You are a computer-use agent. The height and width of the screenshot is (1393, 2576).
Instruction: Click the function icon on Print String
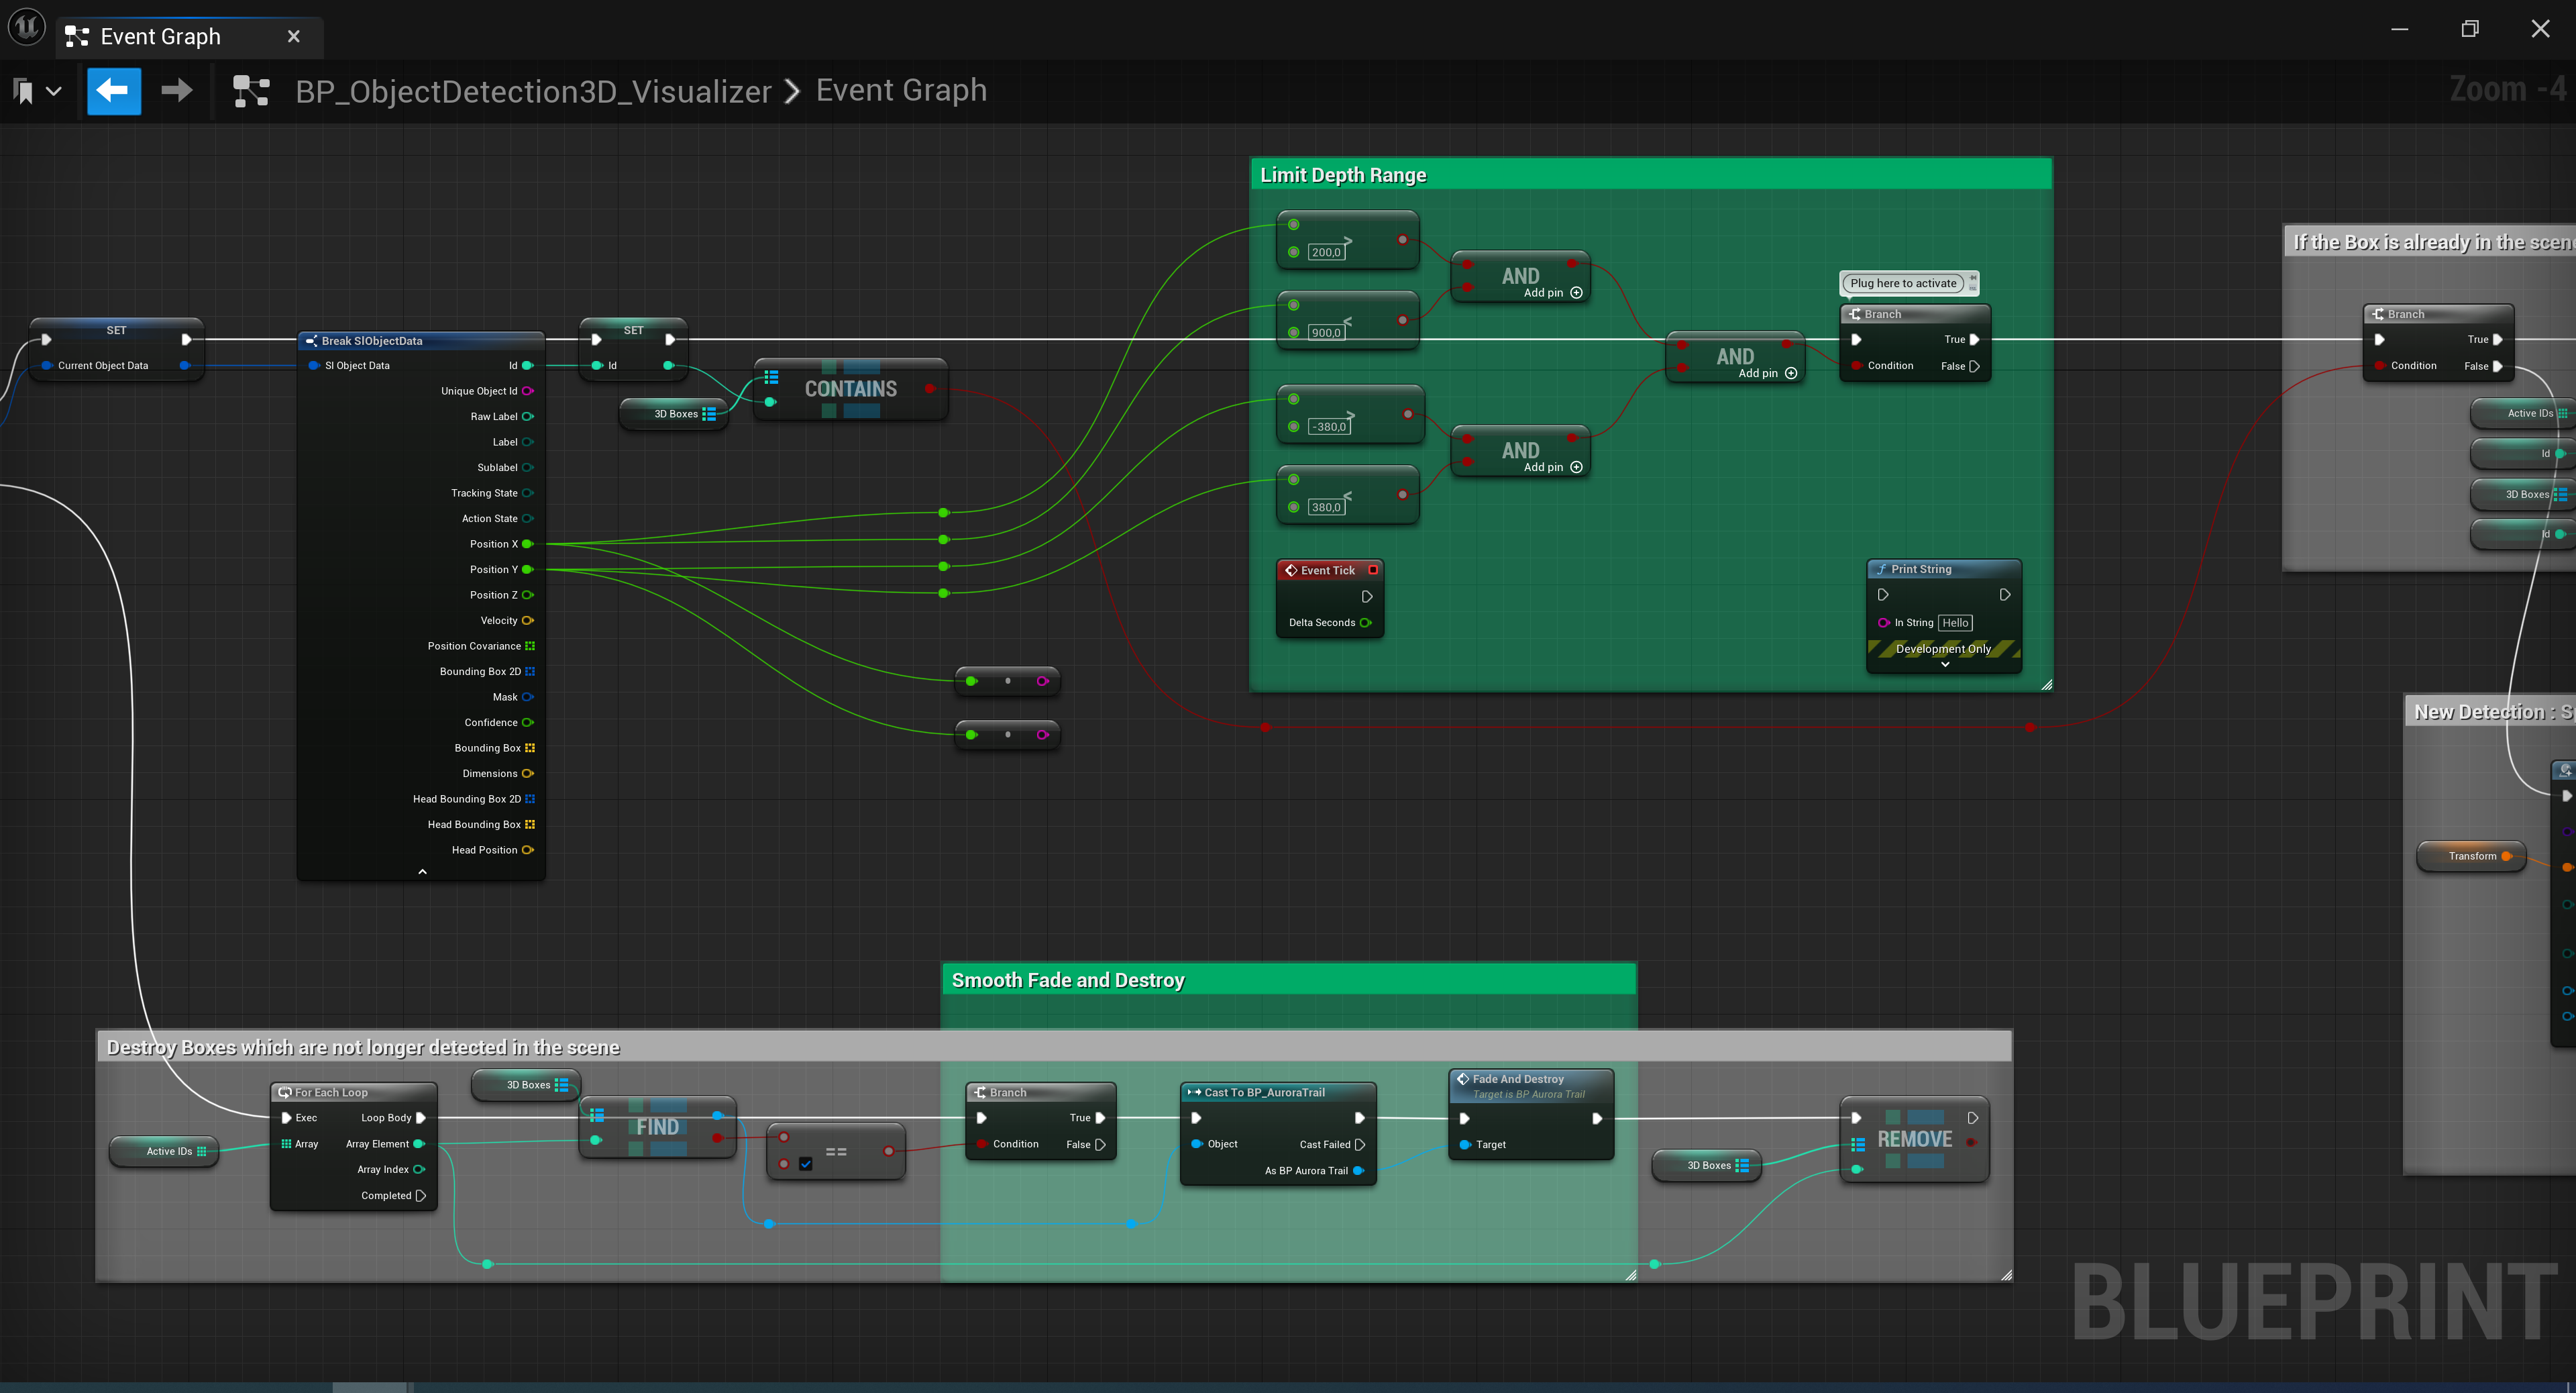pyautogui.click(x=1882, y=569)
